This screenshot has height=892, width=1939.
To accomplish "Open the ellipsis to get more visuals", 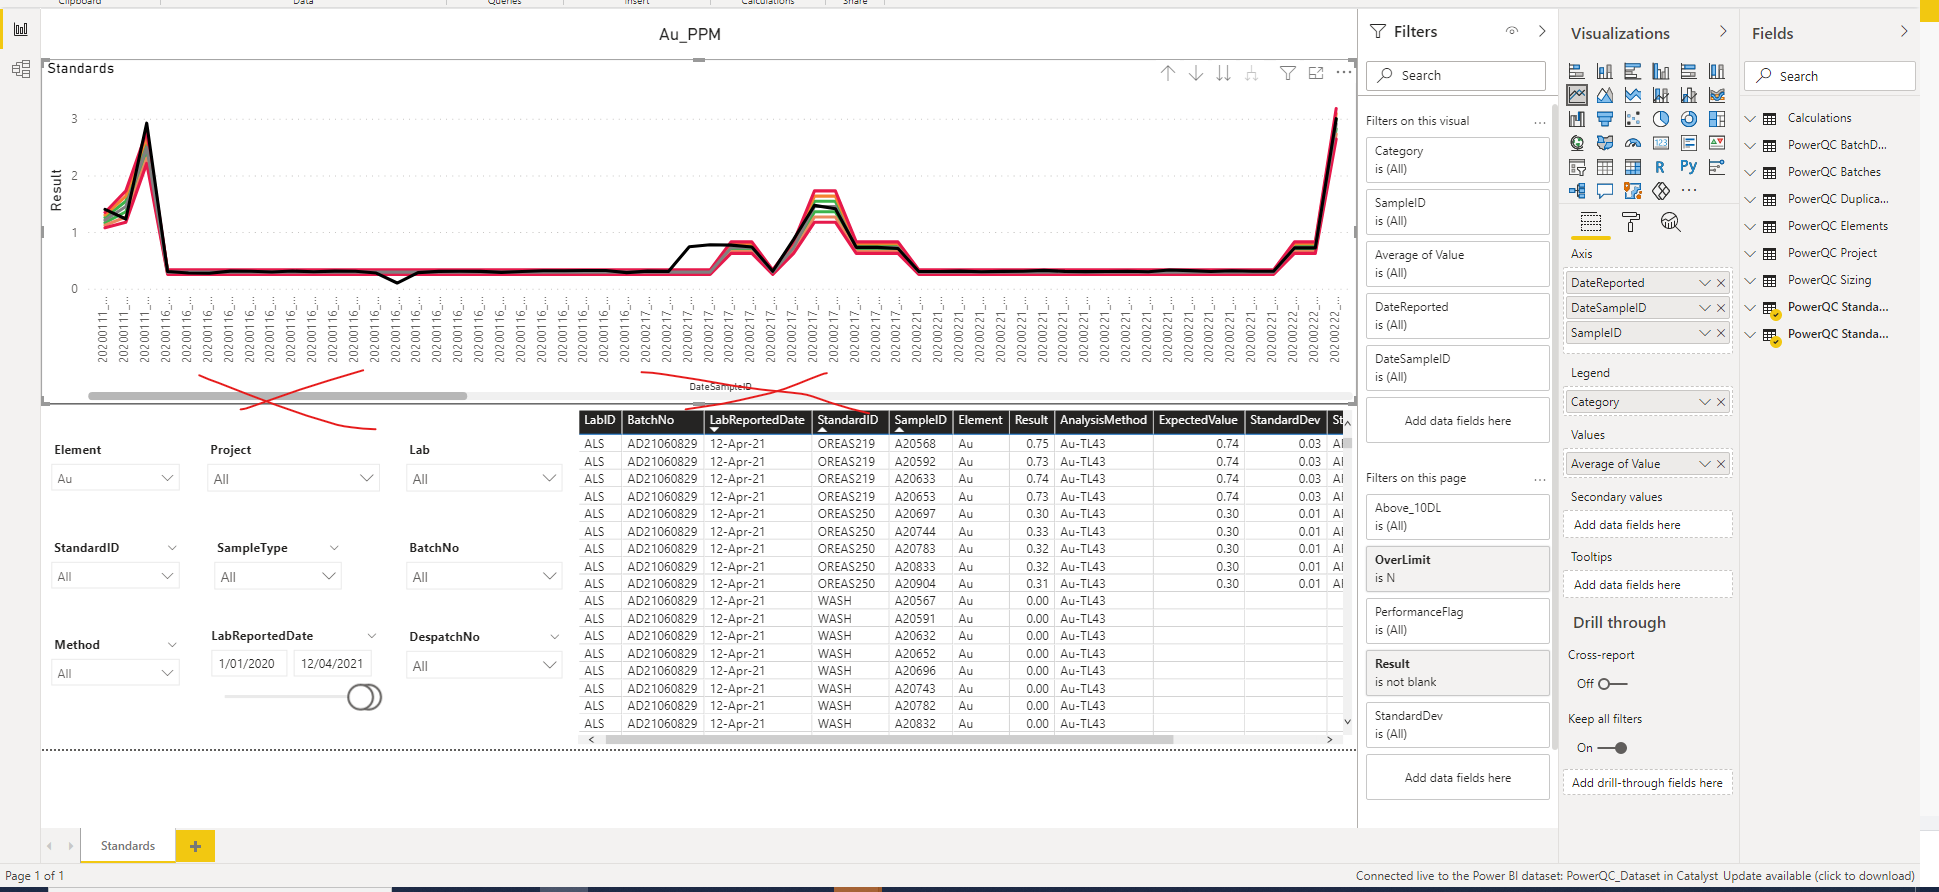I will pos(1689,190).
